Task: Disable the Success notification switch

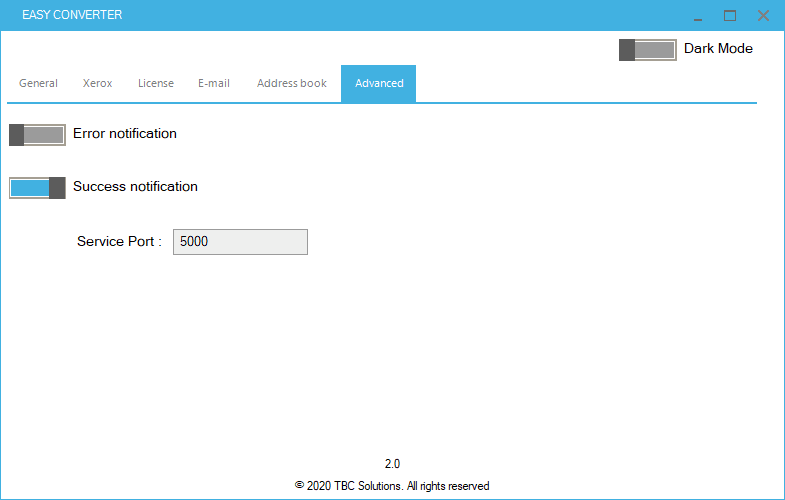Action: 37,187
